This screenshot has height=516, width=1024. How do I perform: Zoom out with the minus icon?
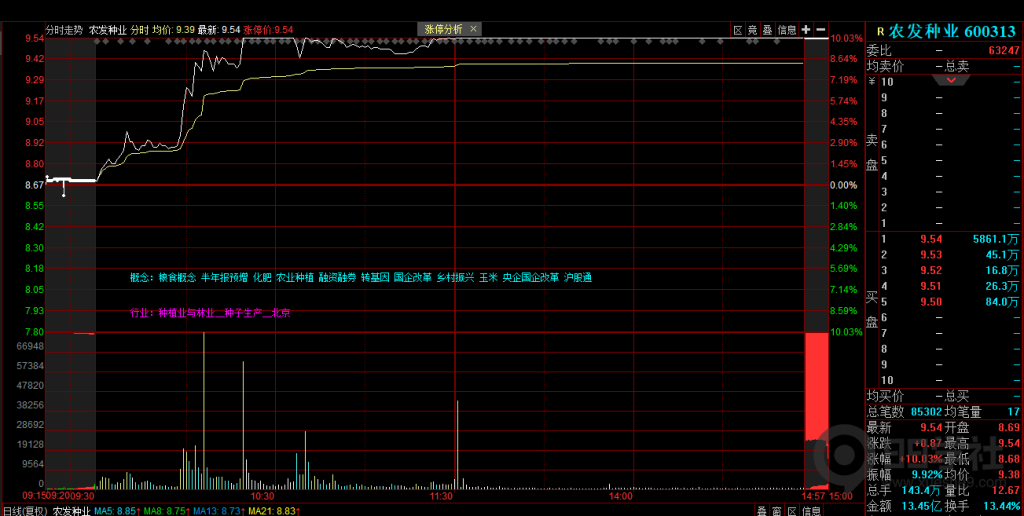pos(821,30)
